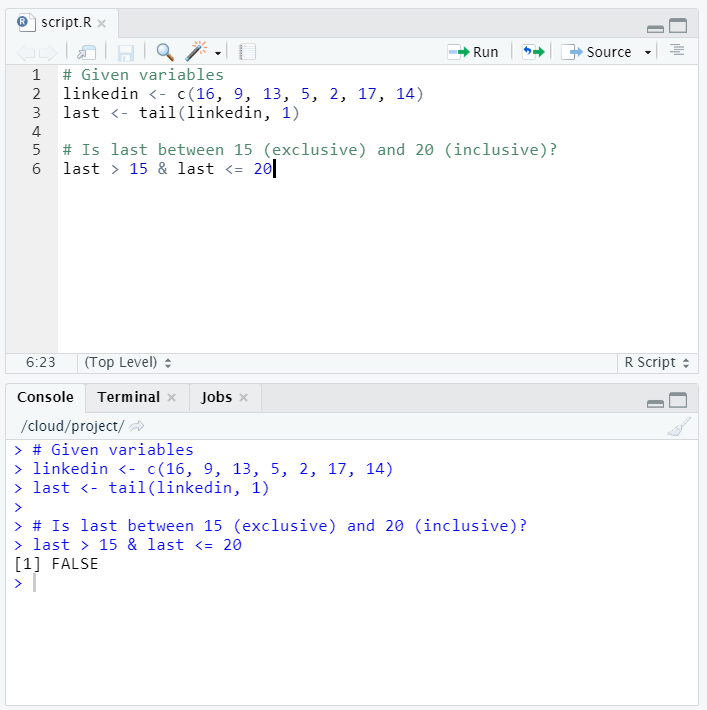This screenshot has height=710, width=707.
Task: Switch to the Console tab
Action: coord(45,397)
